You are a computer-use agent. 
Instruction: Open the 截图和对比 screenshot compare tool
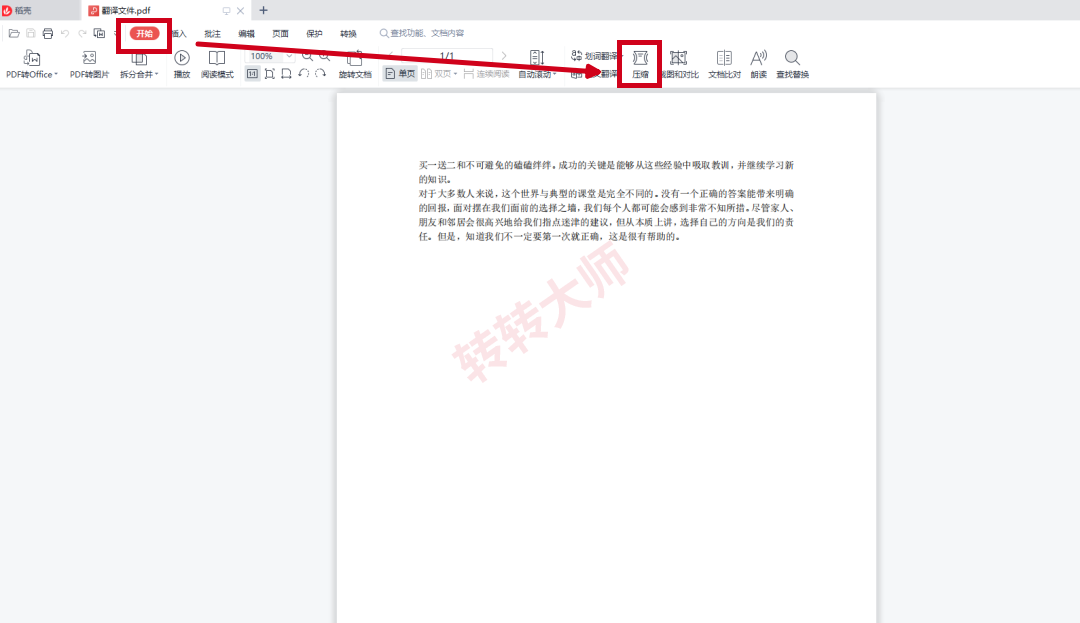(679, 64)
